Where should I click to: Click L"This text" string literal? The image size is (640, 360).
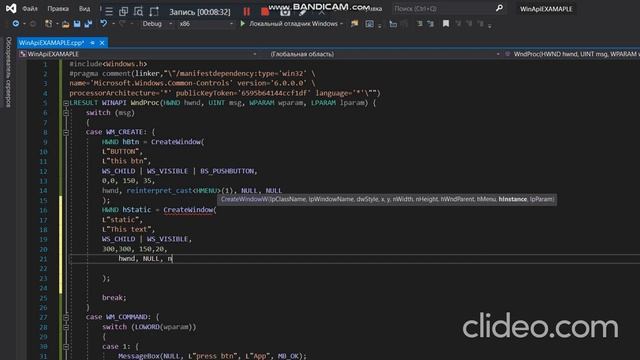(127, 229)
